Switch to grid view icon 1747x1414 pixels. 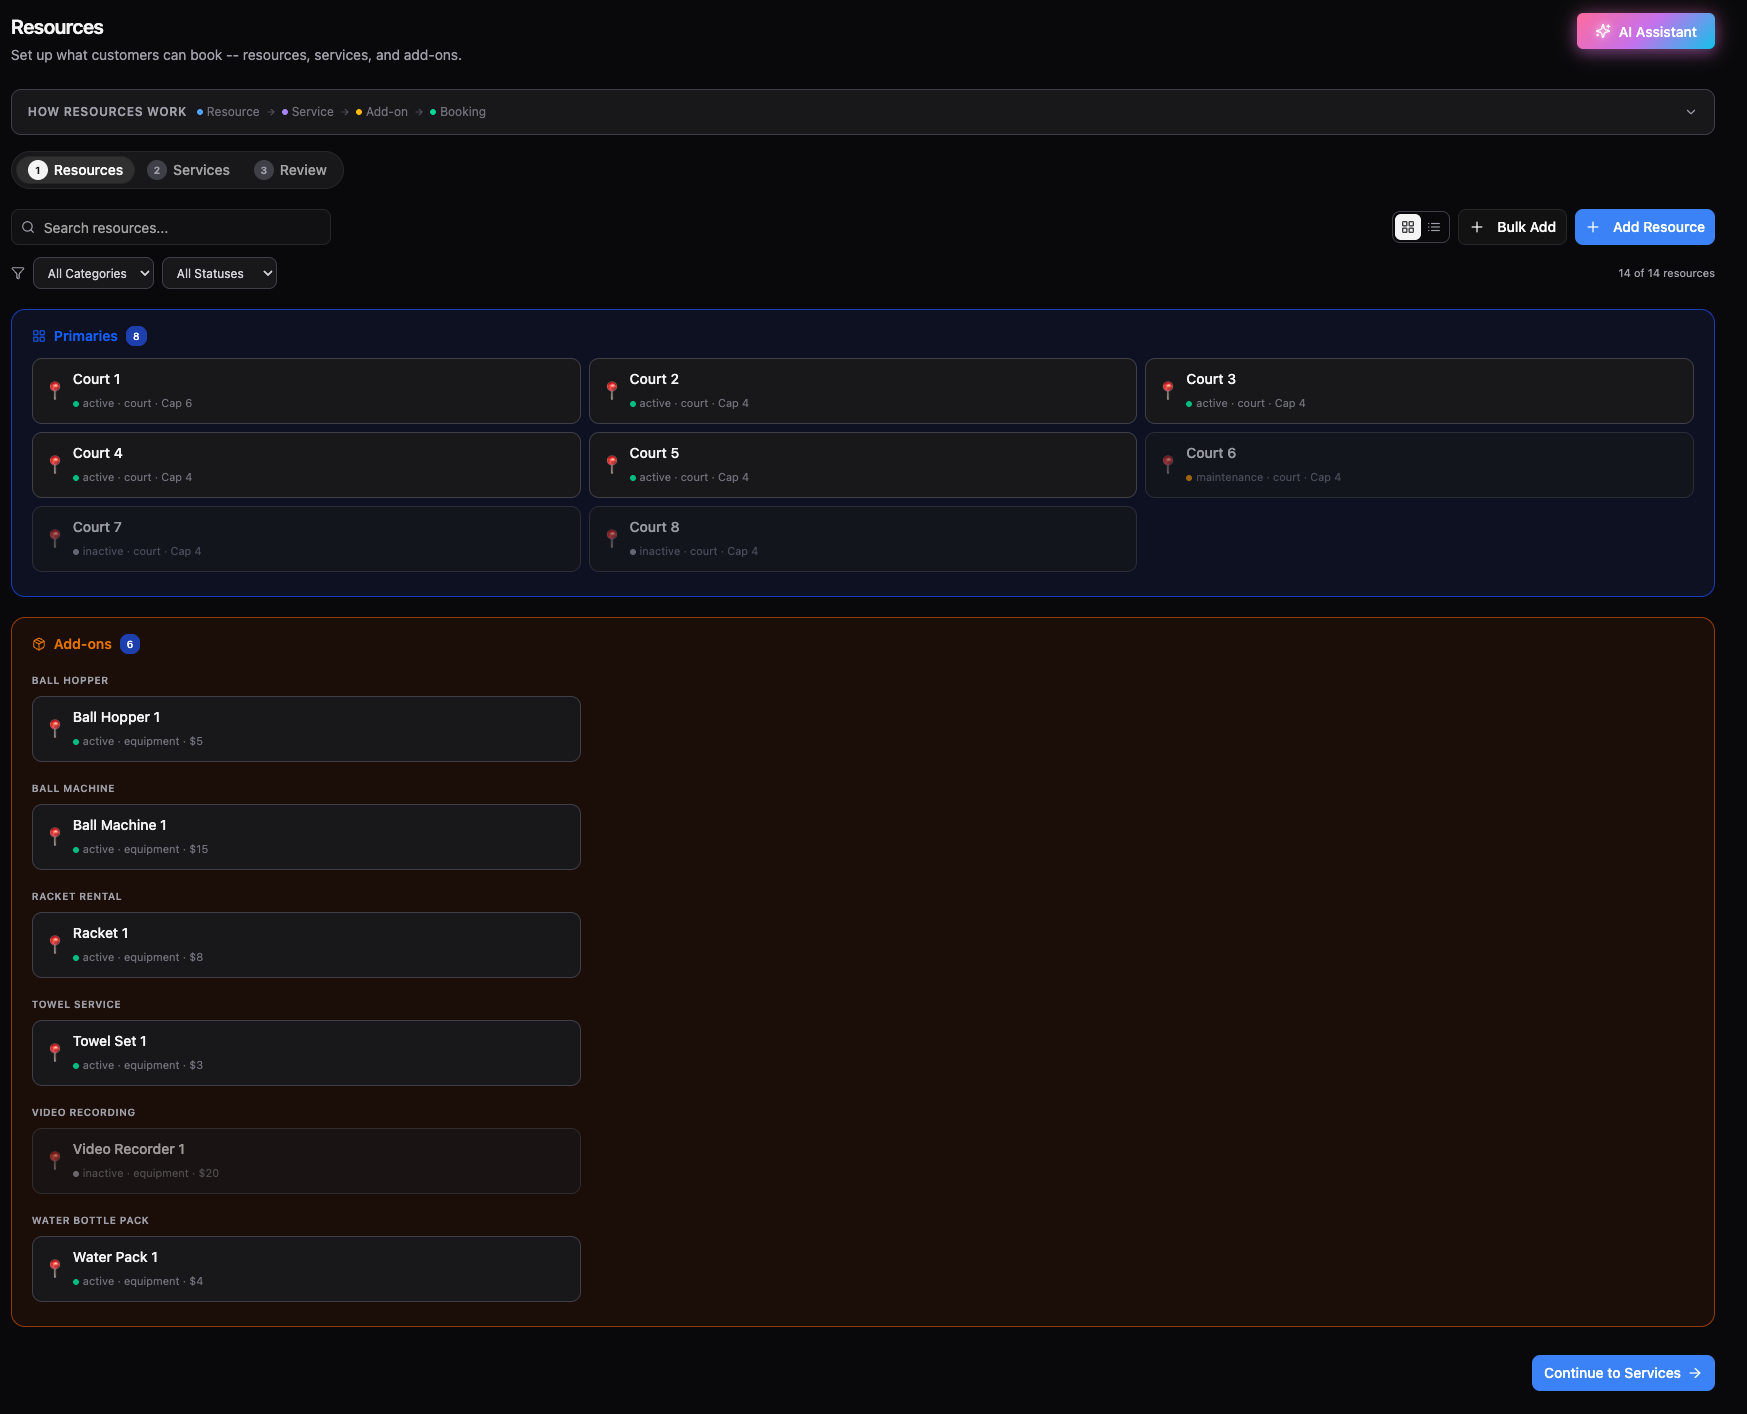(x=1408, y=227)
